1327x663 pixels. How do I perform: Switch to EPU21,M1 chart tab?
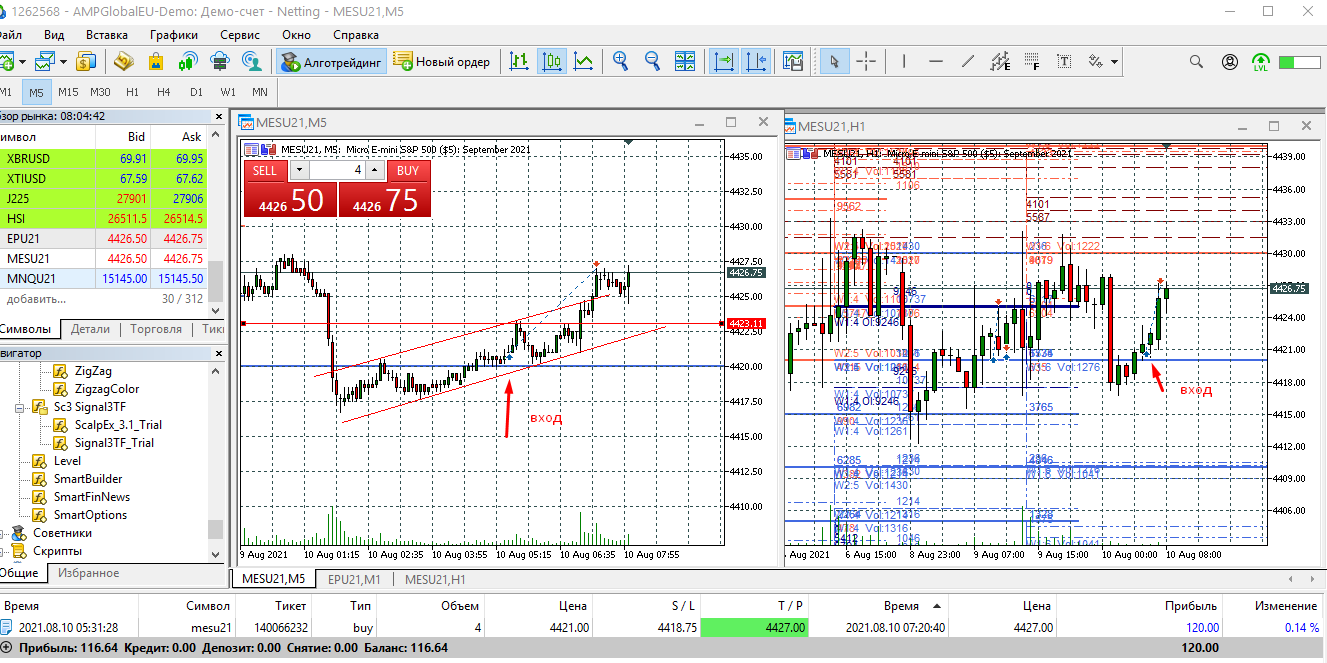point(355,579)
